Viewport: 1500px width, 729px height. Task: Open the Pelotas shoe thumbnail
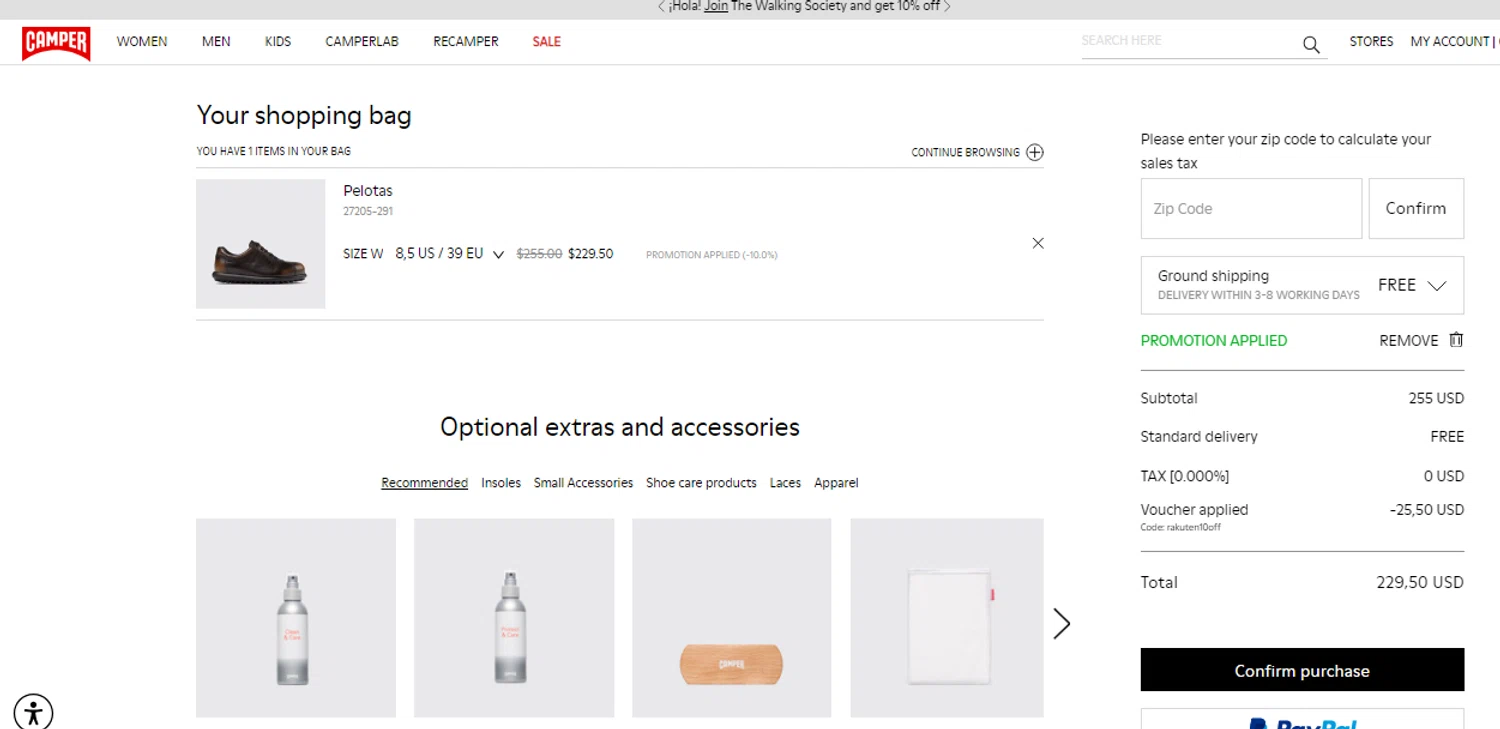point(260,244)
